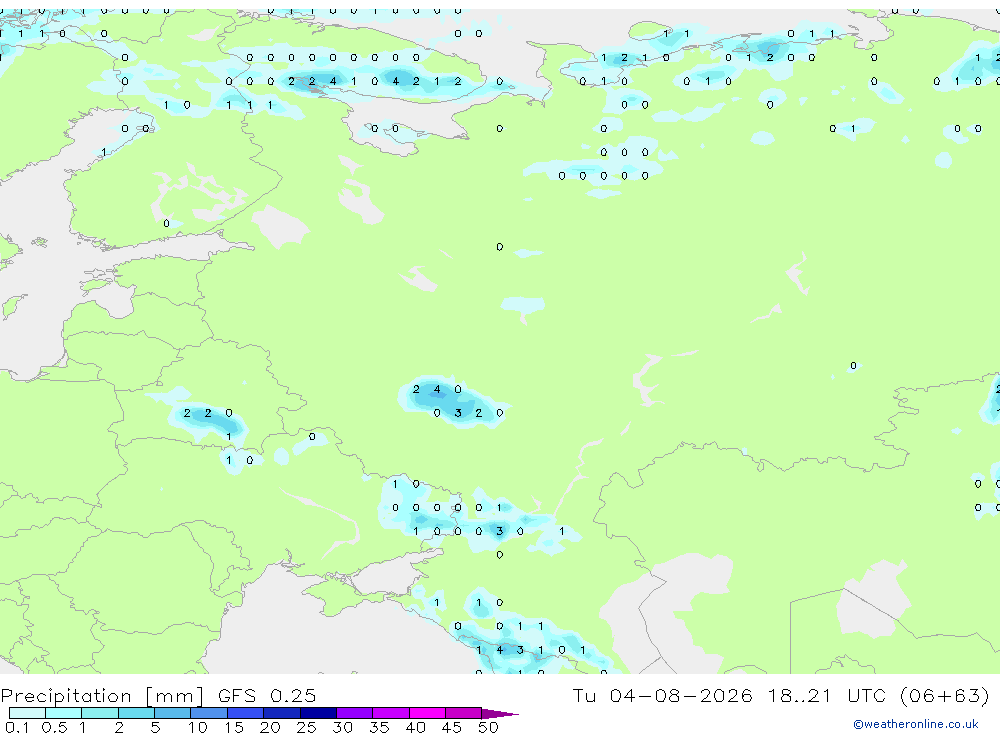
Task: Click the over-50 arrow tip of legend
Action: click(501, 713)
